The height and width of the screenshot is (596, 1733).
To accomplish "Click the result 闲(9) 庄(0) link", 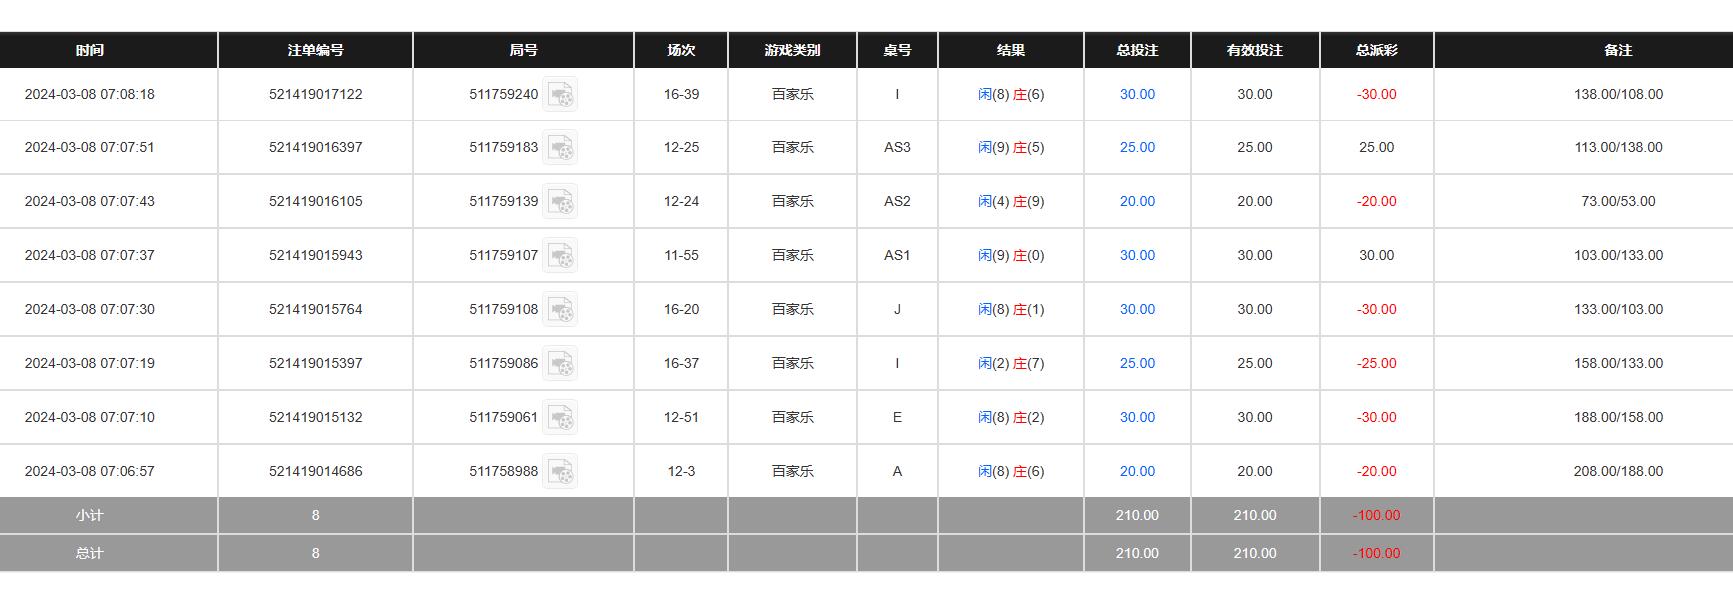I will [x=1011, y=256].
